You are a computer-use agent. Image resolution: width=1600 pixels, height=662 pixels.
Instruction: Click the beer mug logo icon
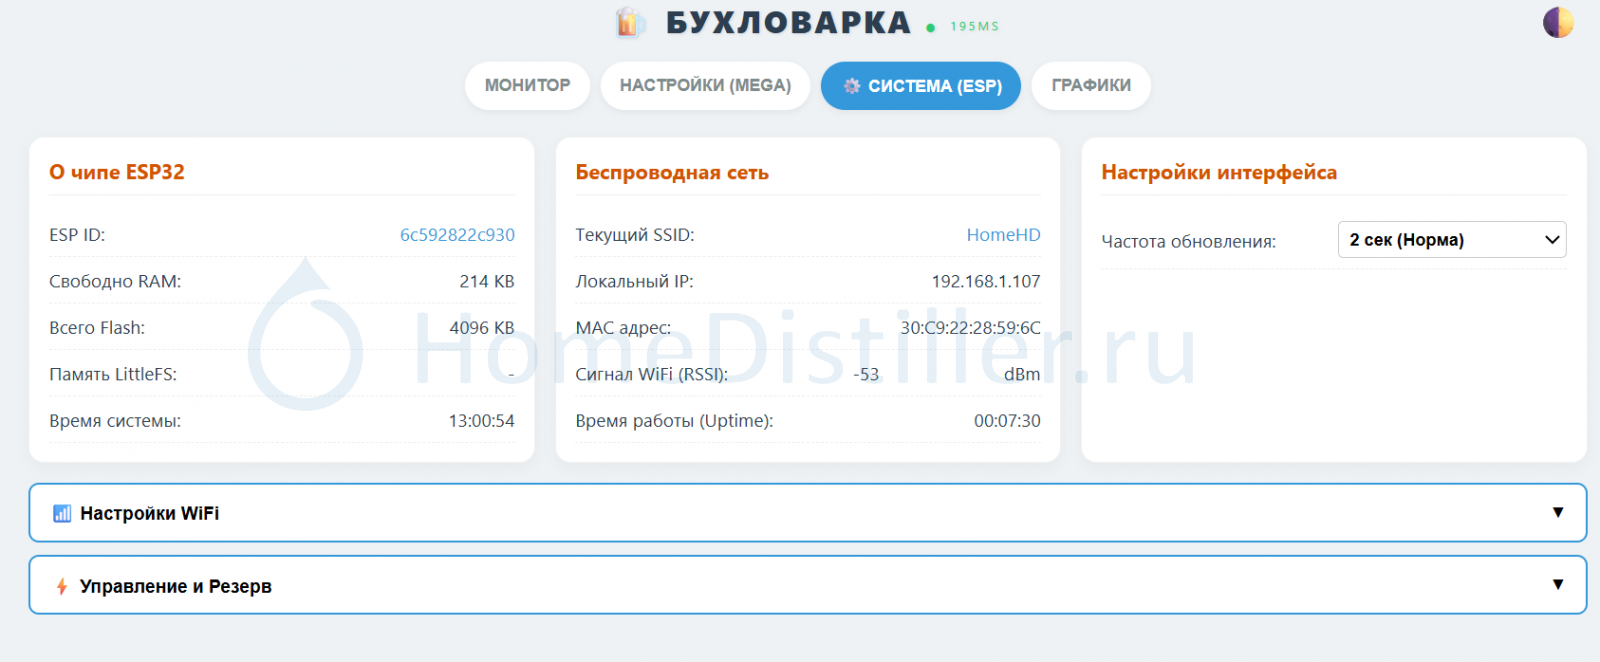pos(628,22)
